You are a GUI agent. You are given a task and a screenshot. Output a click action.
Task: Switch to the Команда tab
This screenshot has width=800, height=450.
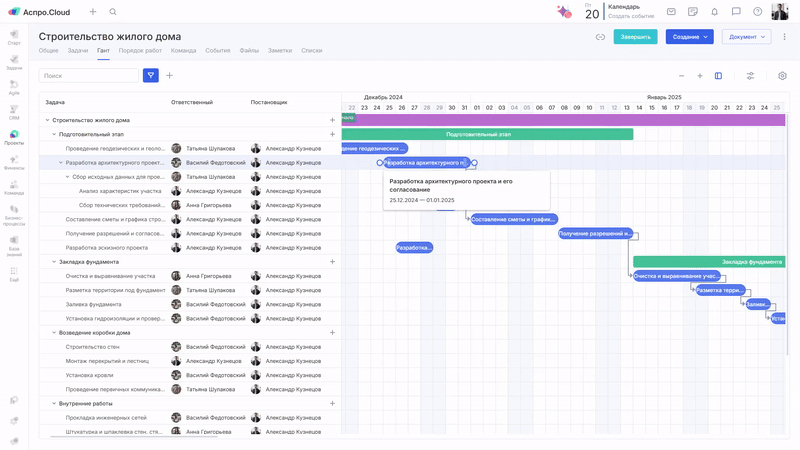tap(183, 50)
